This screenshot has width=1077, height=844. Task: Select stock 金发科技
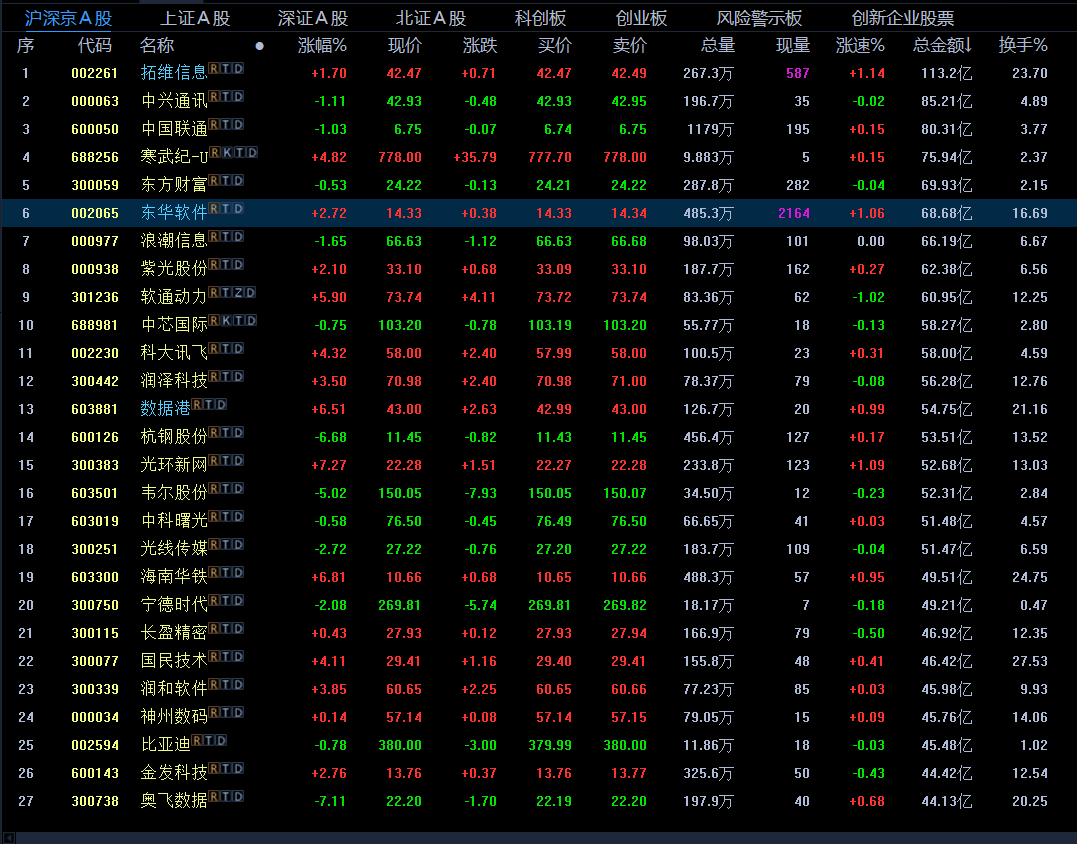pyautogui.click(x=174, y=773)
